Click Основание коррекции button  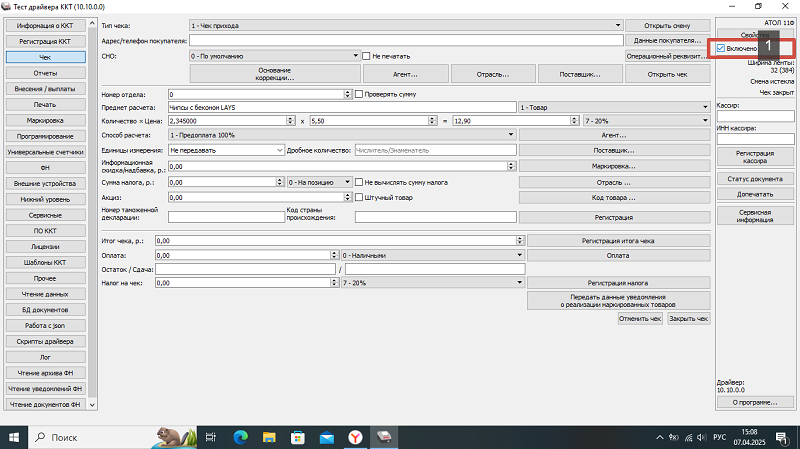tap(275, 74)
